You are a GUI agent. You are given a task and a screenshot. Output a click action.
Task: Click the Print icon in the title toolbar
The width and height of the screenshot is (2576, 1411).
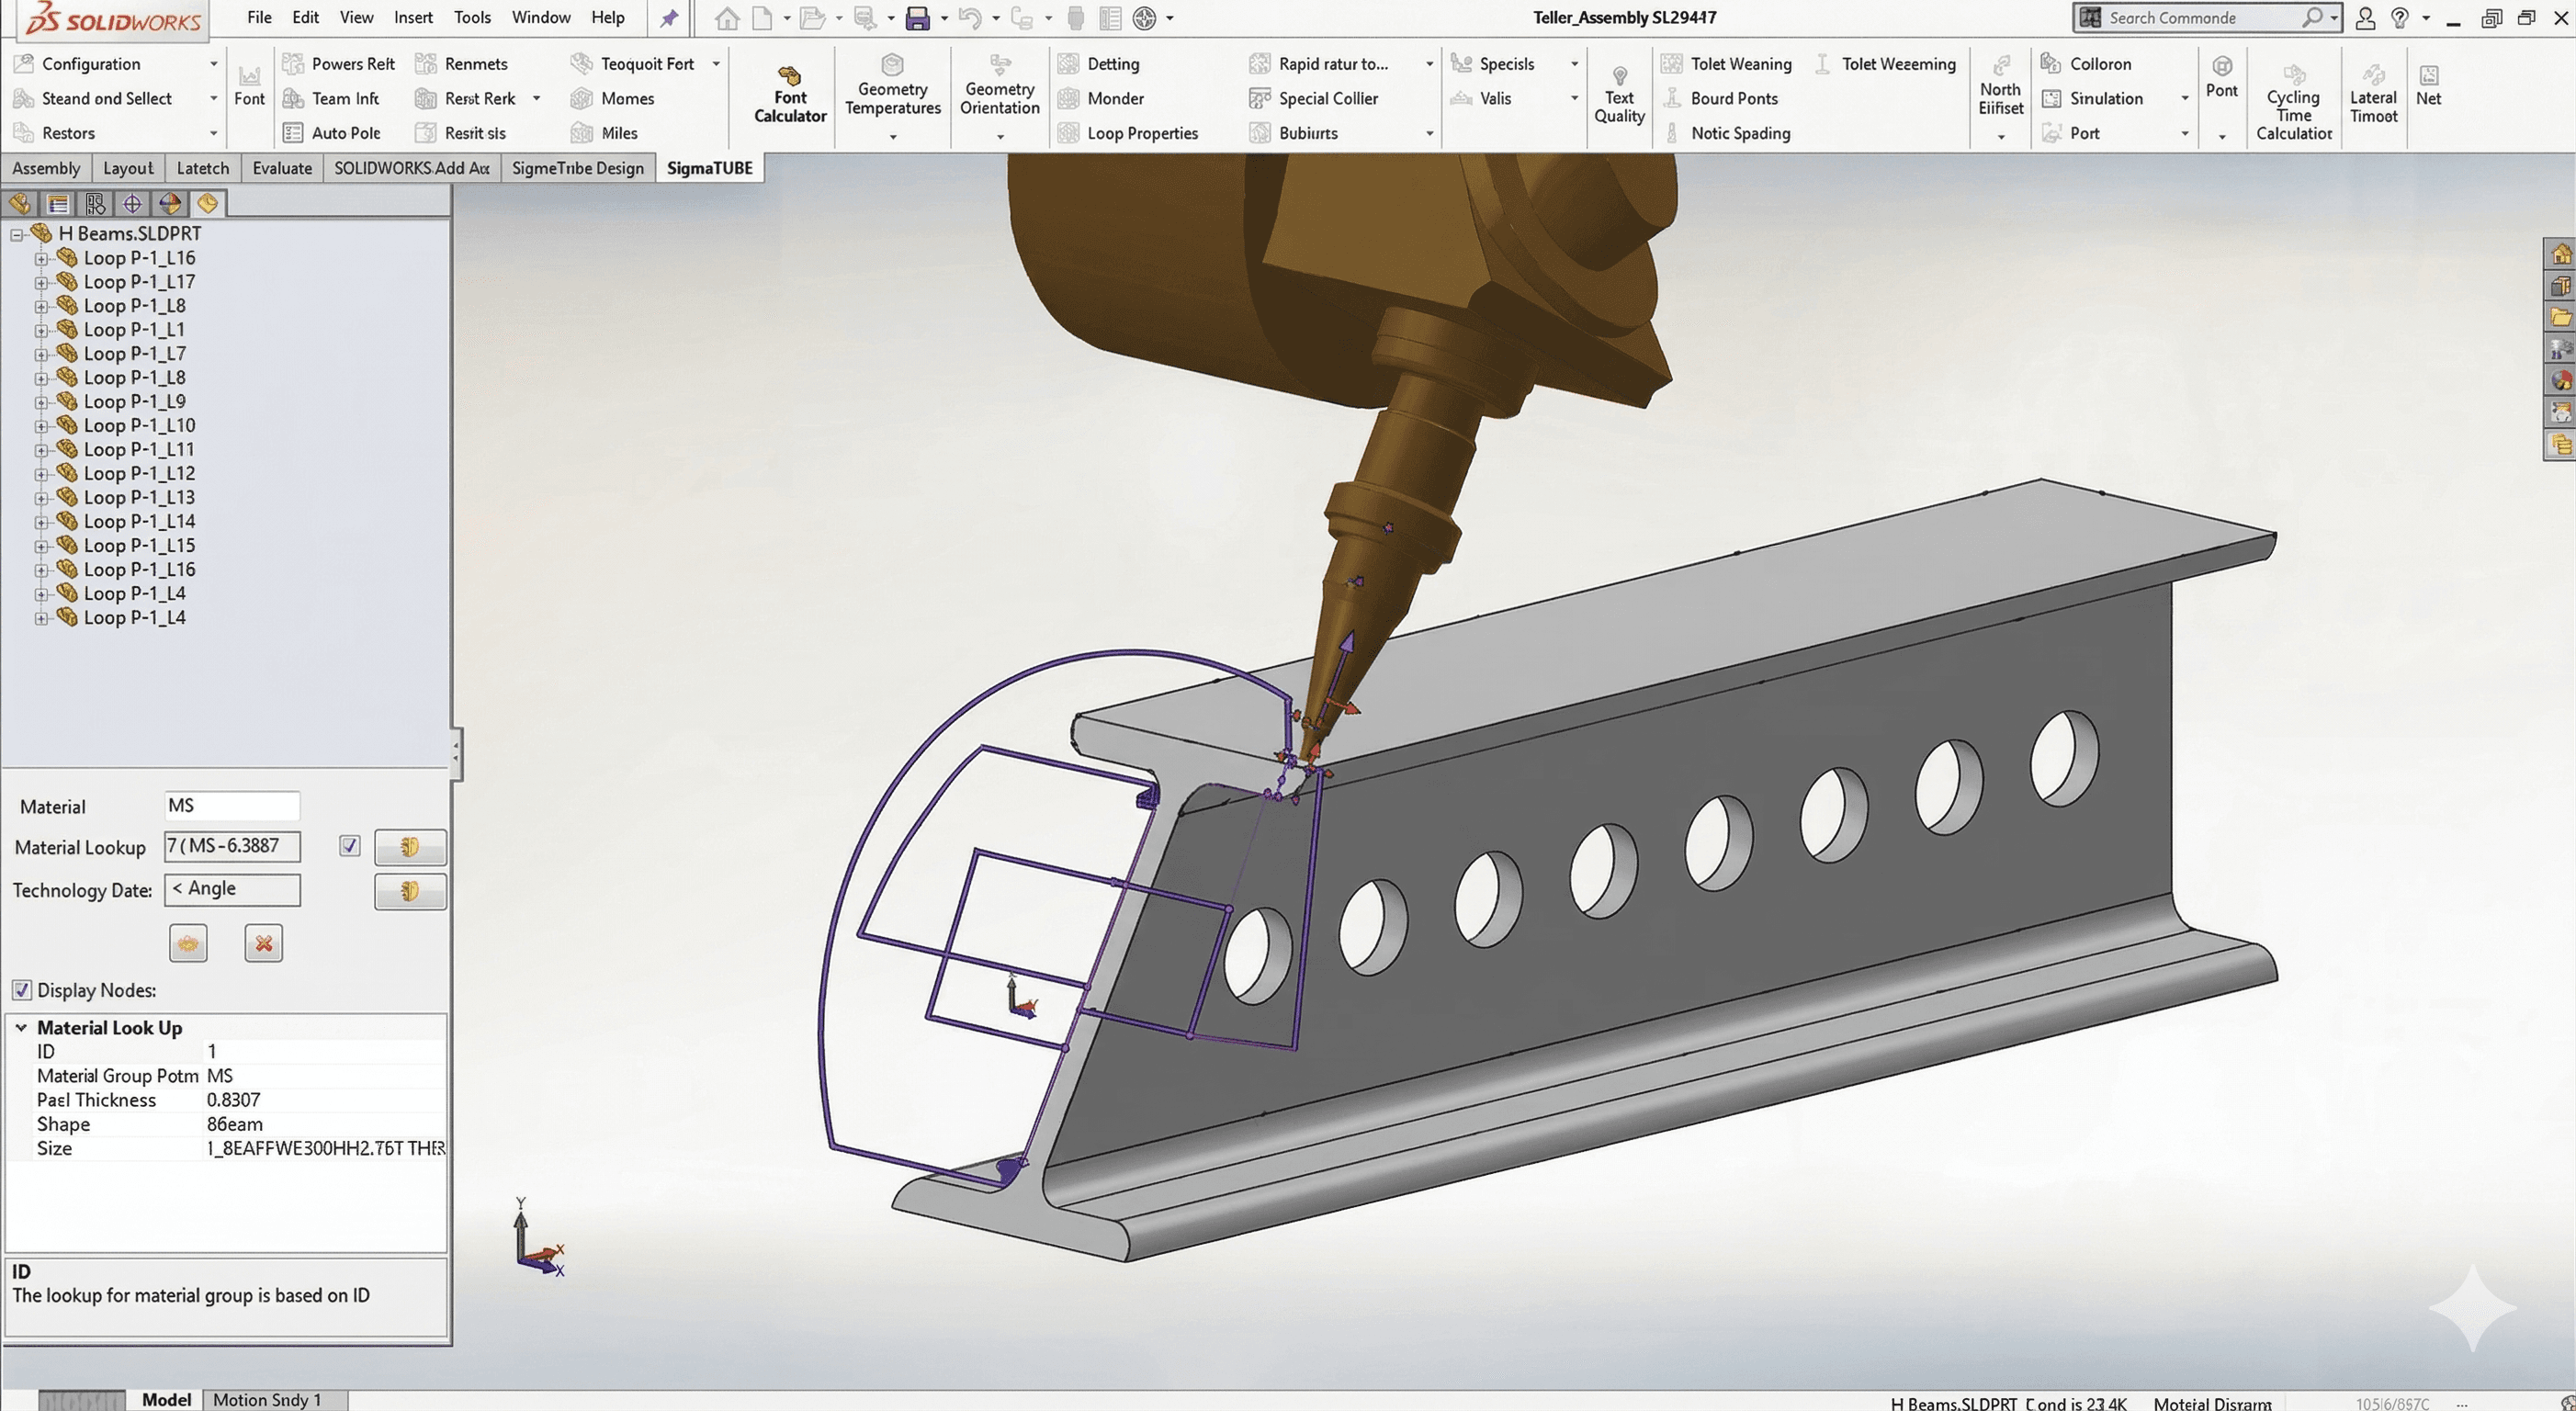click(1075, 18)
